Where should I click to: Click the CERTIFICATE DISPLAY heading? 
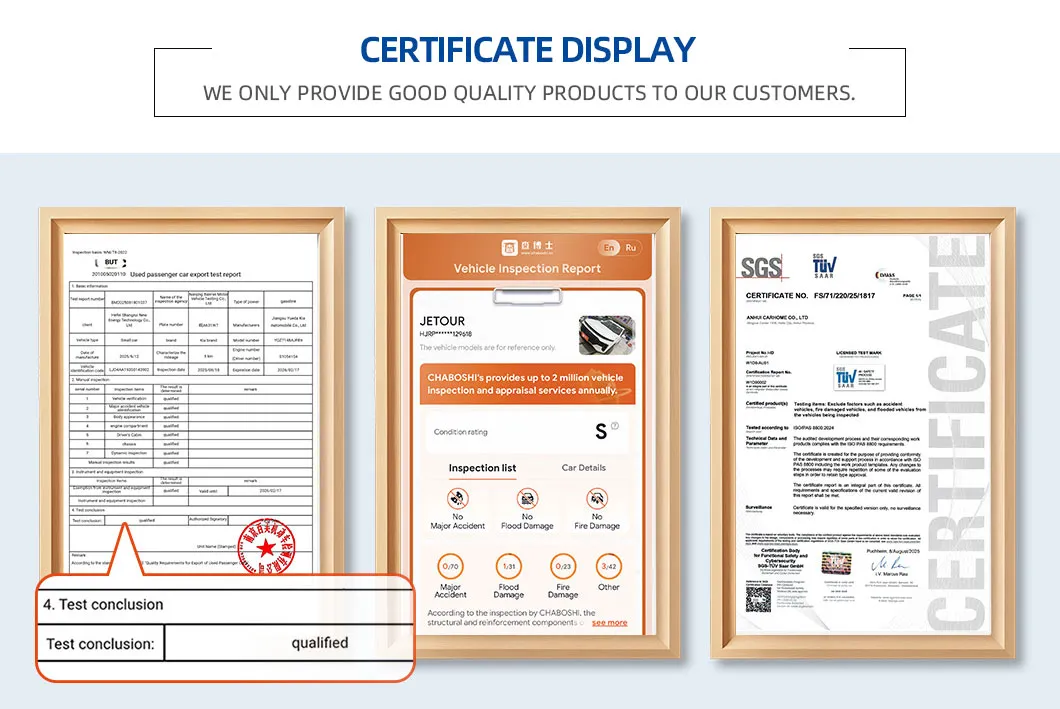[x=528, y=49]
